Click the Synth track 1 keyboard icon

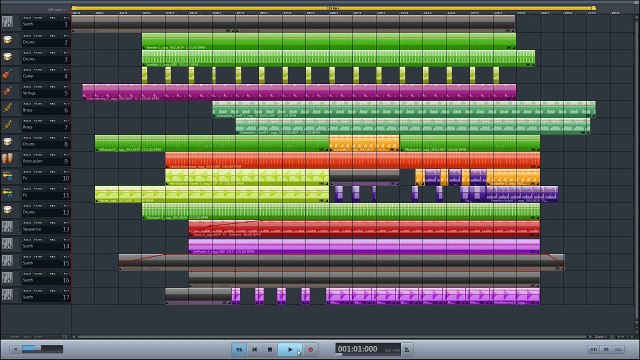click(x=7, y=22)
